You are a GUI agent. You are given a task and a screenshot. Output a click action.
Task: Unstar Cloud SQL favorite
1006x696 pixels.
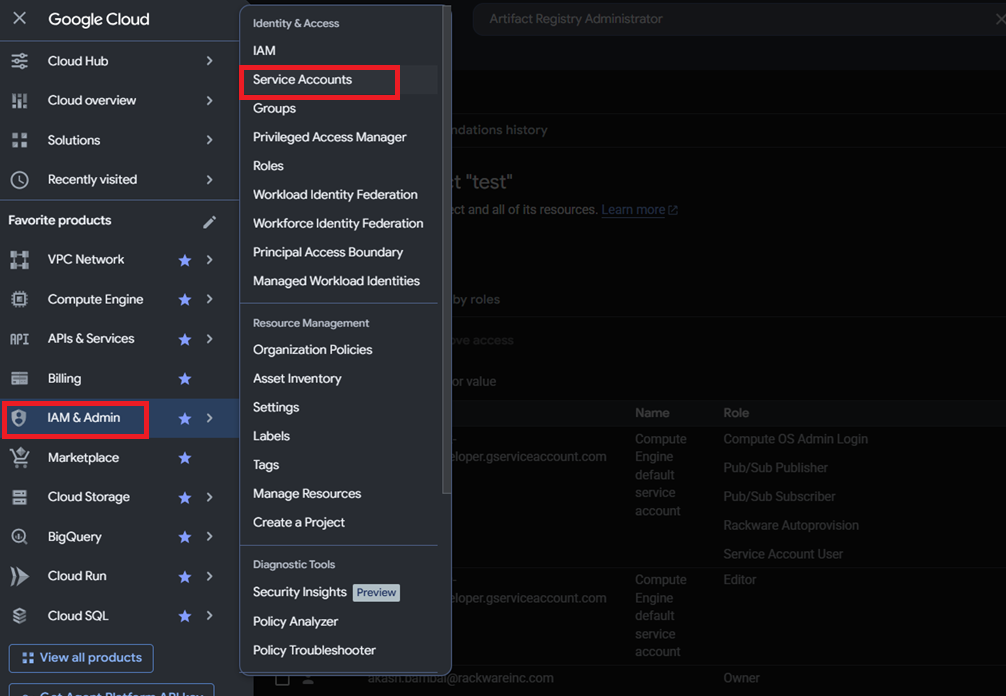185,616
